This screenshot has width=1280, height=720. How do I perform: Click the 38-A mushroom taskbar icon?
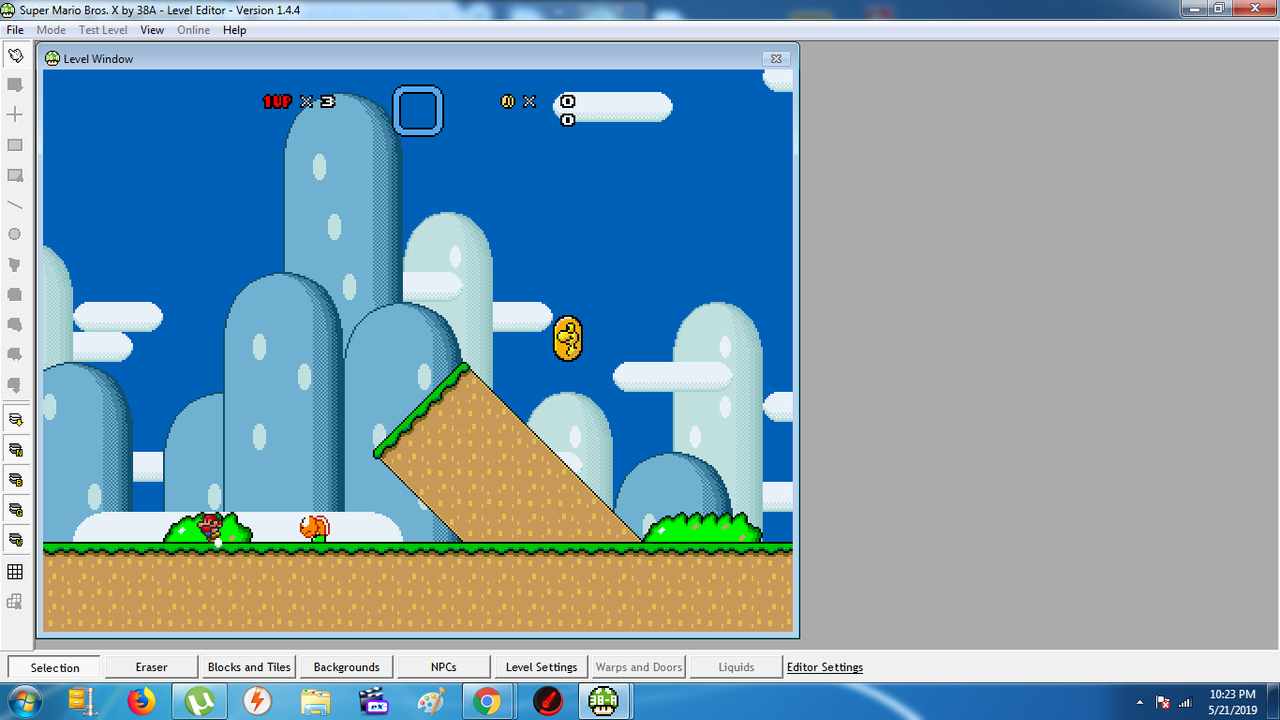(603, 702)
